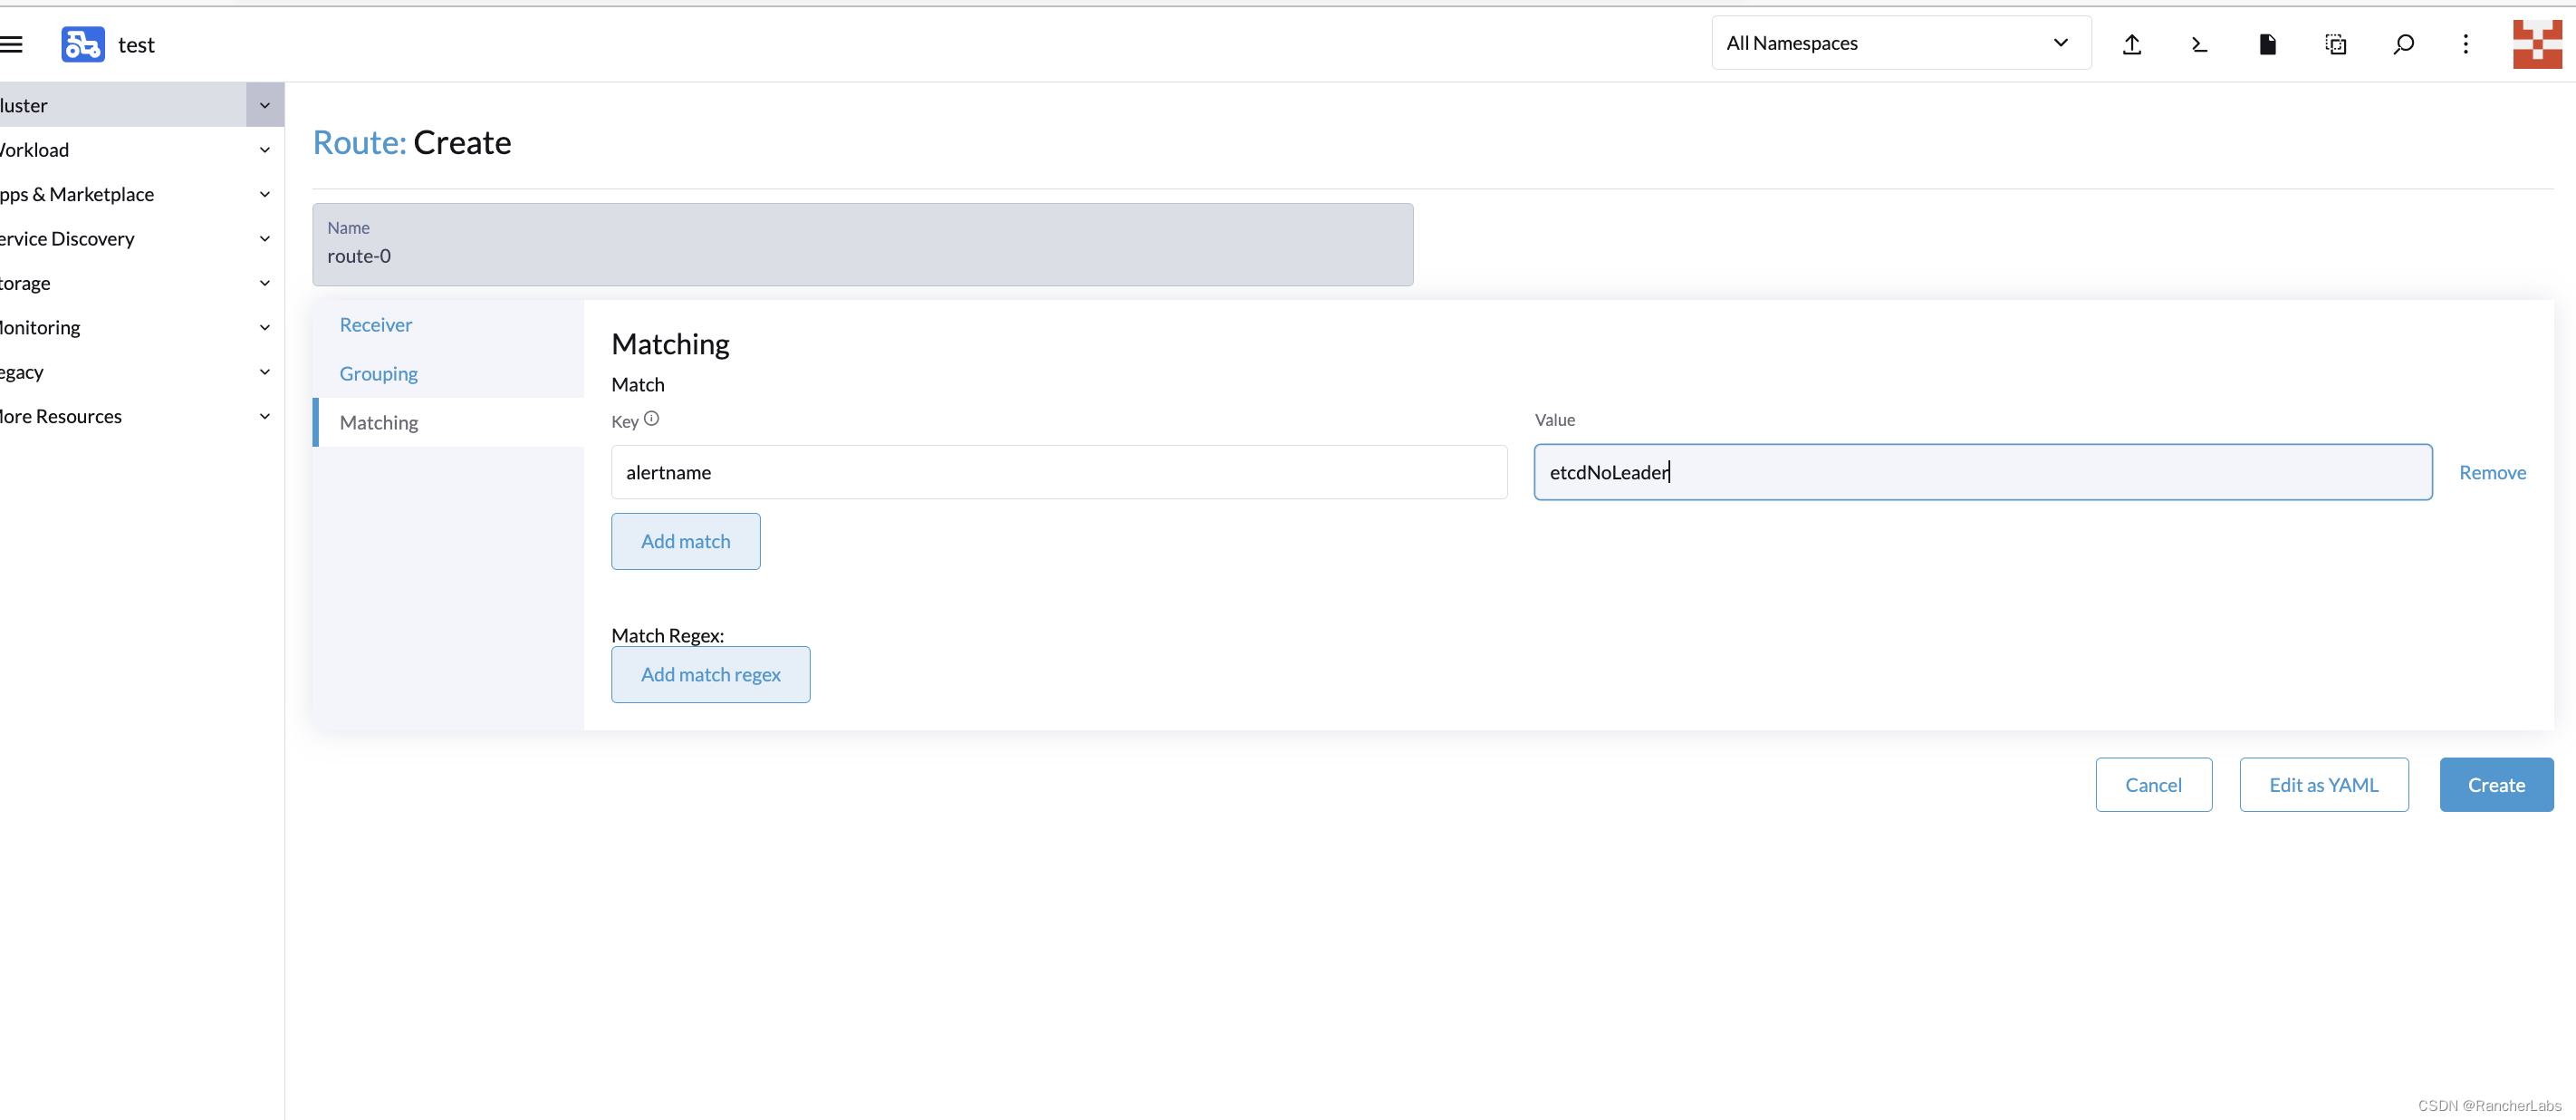2576x1120 pixels.
Task: Click the Import YAML upload icon
Action: click(x=2131, y=44)
